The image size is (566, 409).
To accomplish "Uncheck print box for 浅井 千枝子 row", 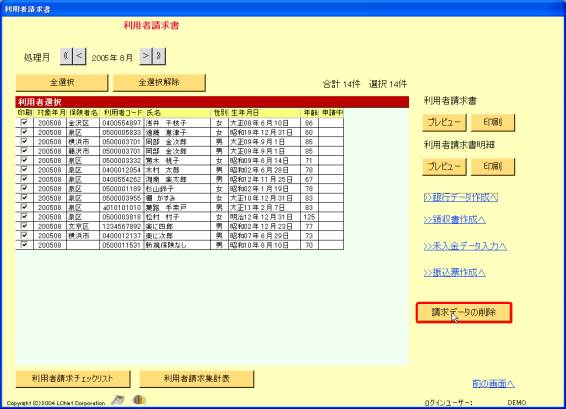I will coord(24,123).
